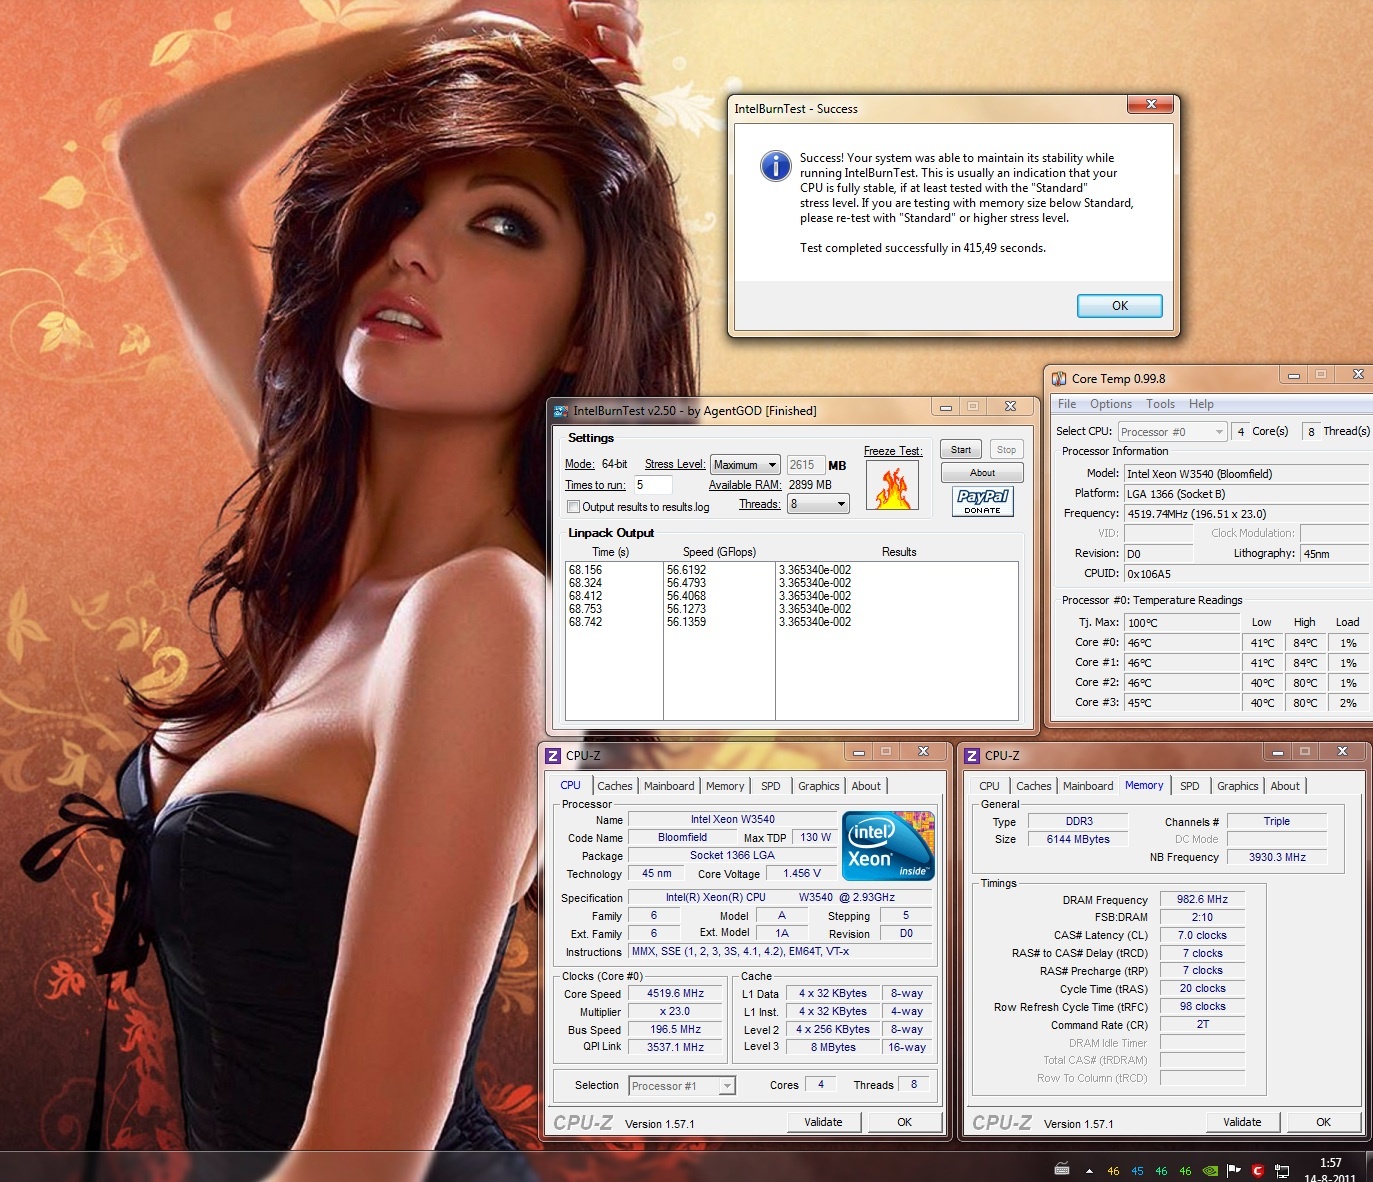Click the 'Intel Xeon W3540' name value
1373x1182 pixels.
[x=732, y=819]
